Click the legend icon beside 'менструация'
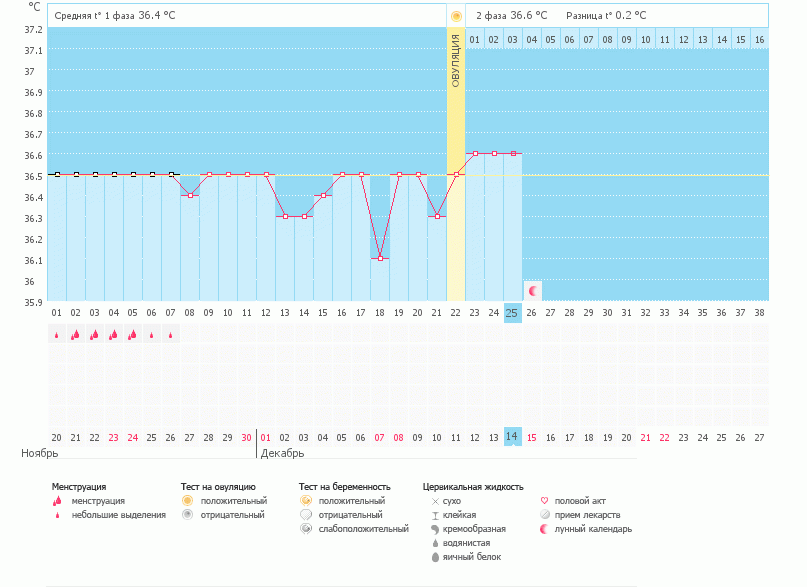The image size is (807, 587). pyautogui.click(x=57, y=501)
